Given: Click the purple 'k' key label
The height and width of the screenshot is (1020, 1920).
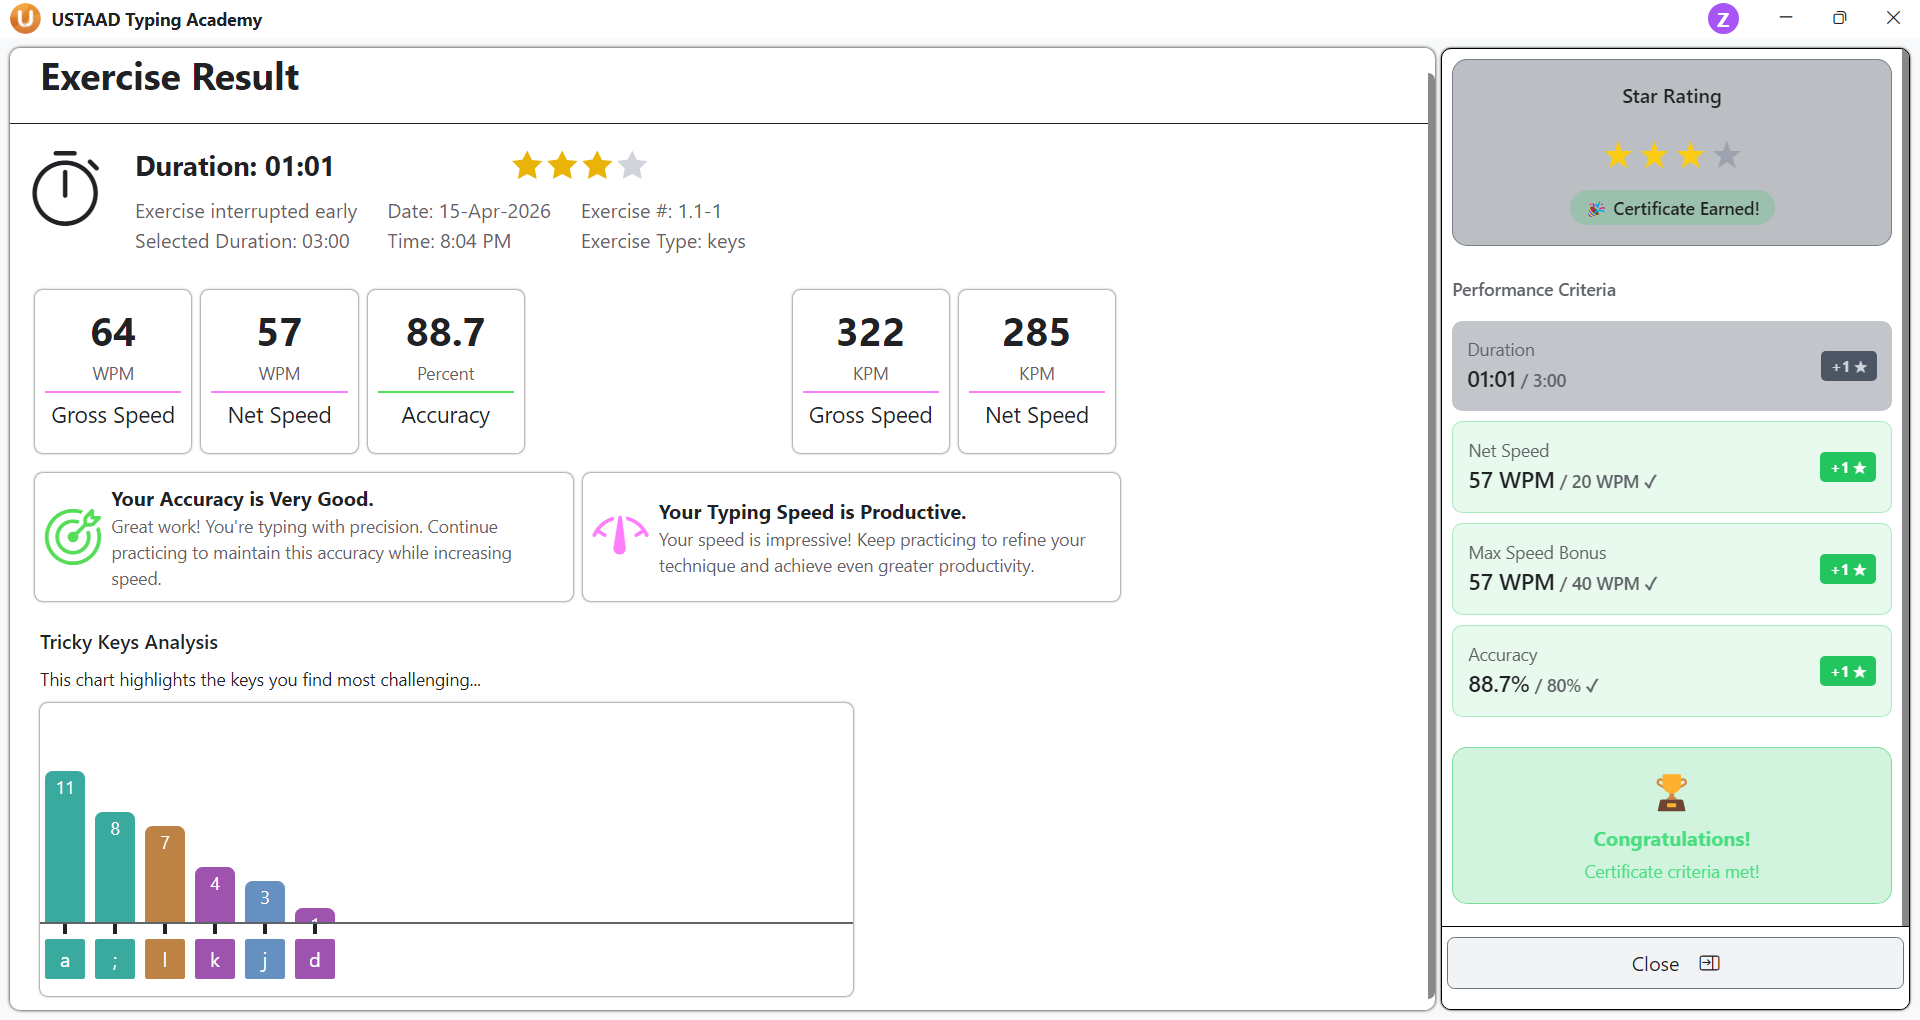Looking at the screenshot, I should click(215, 960).
